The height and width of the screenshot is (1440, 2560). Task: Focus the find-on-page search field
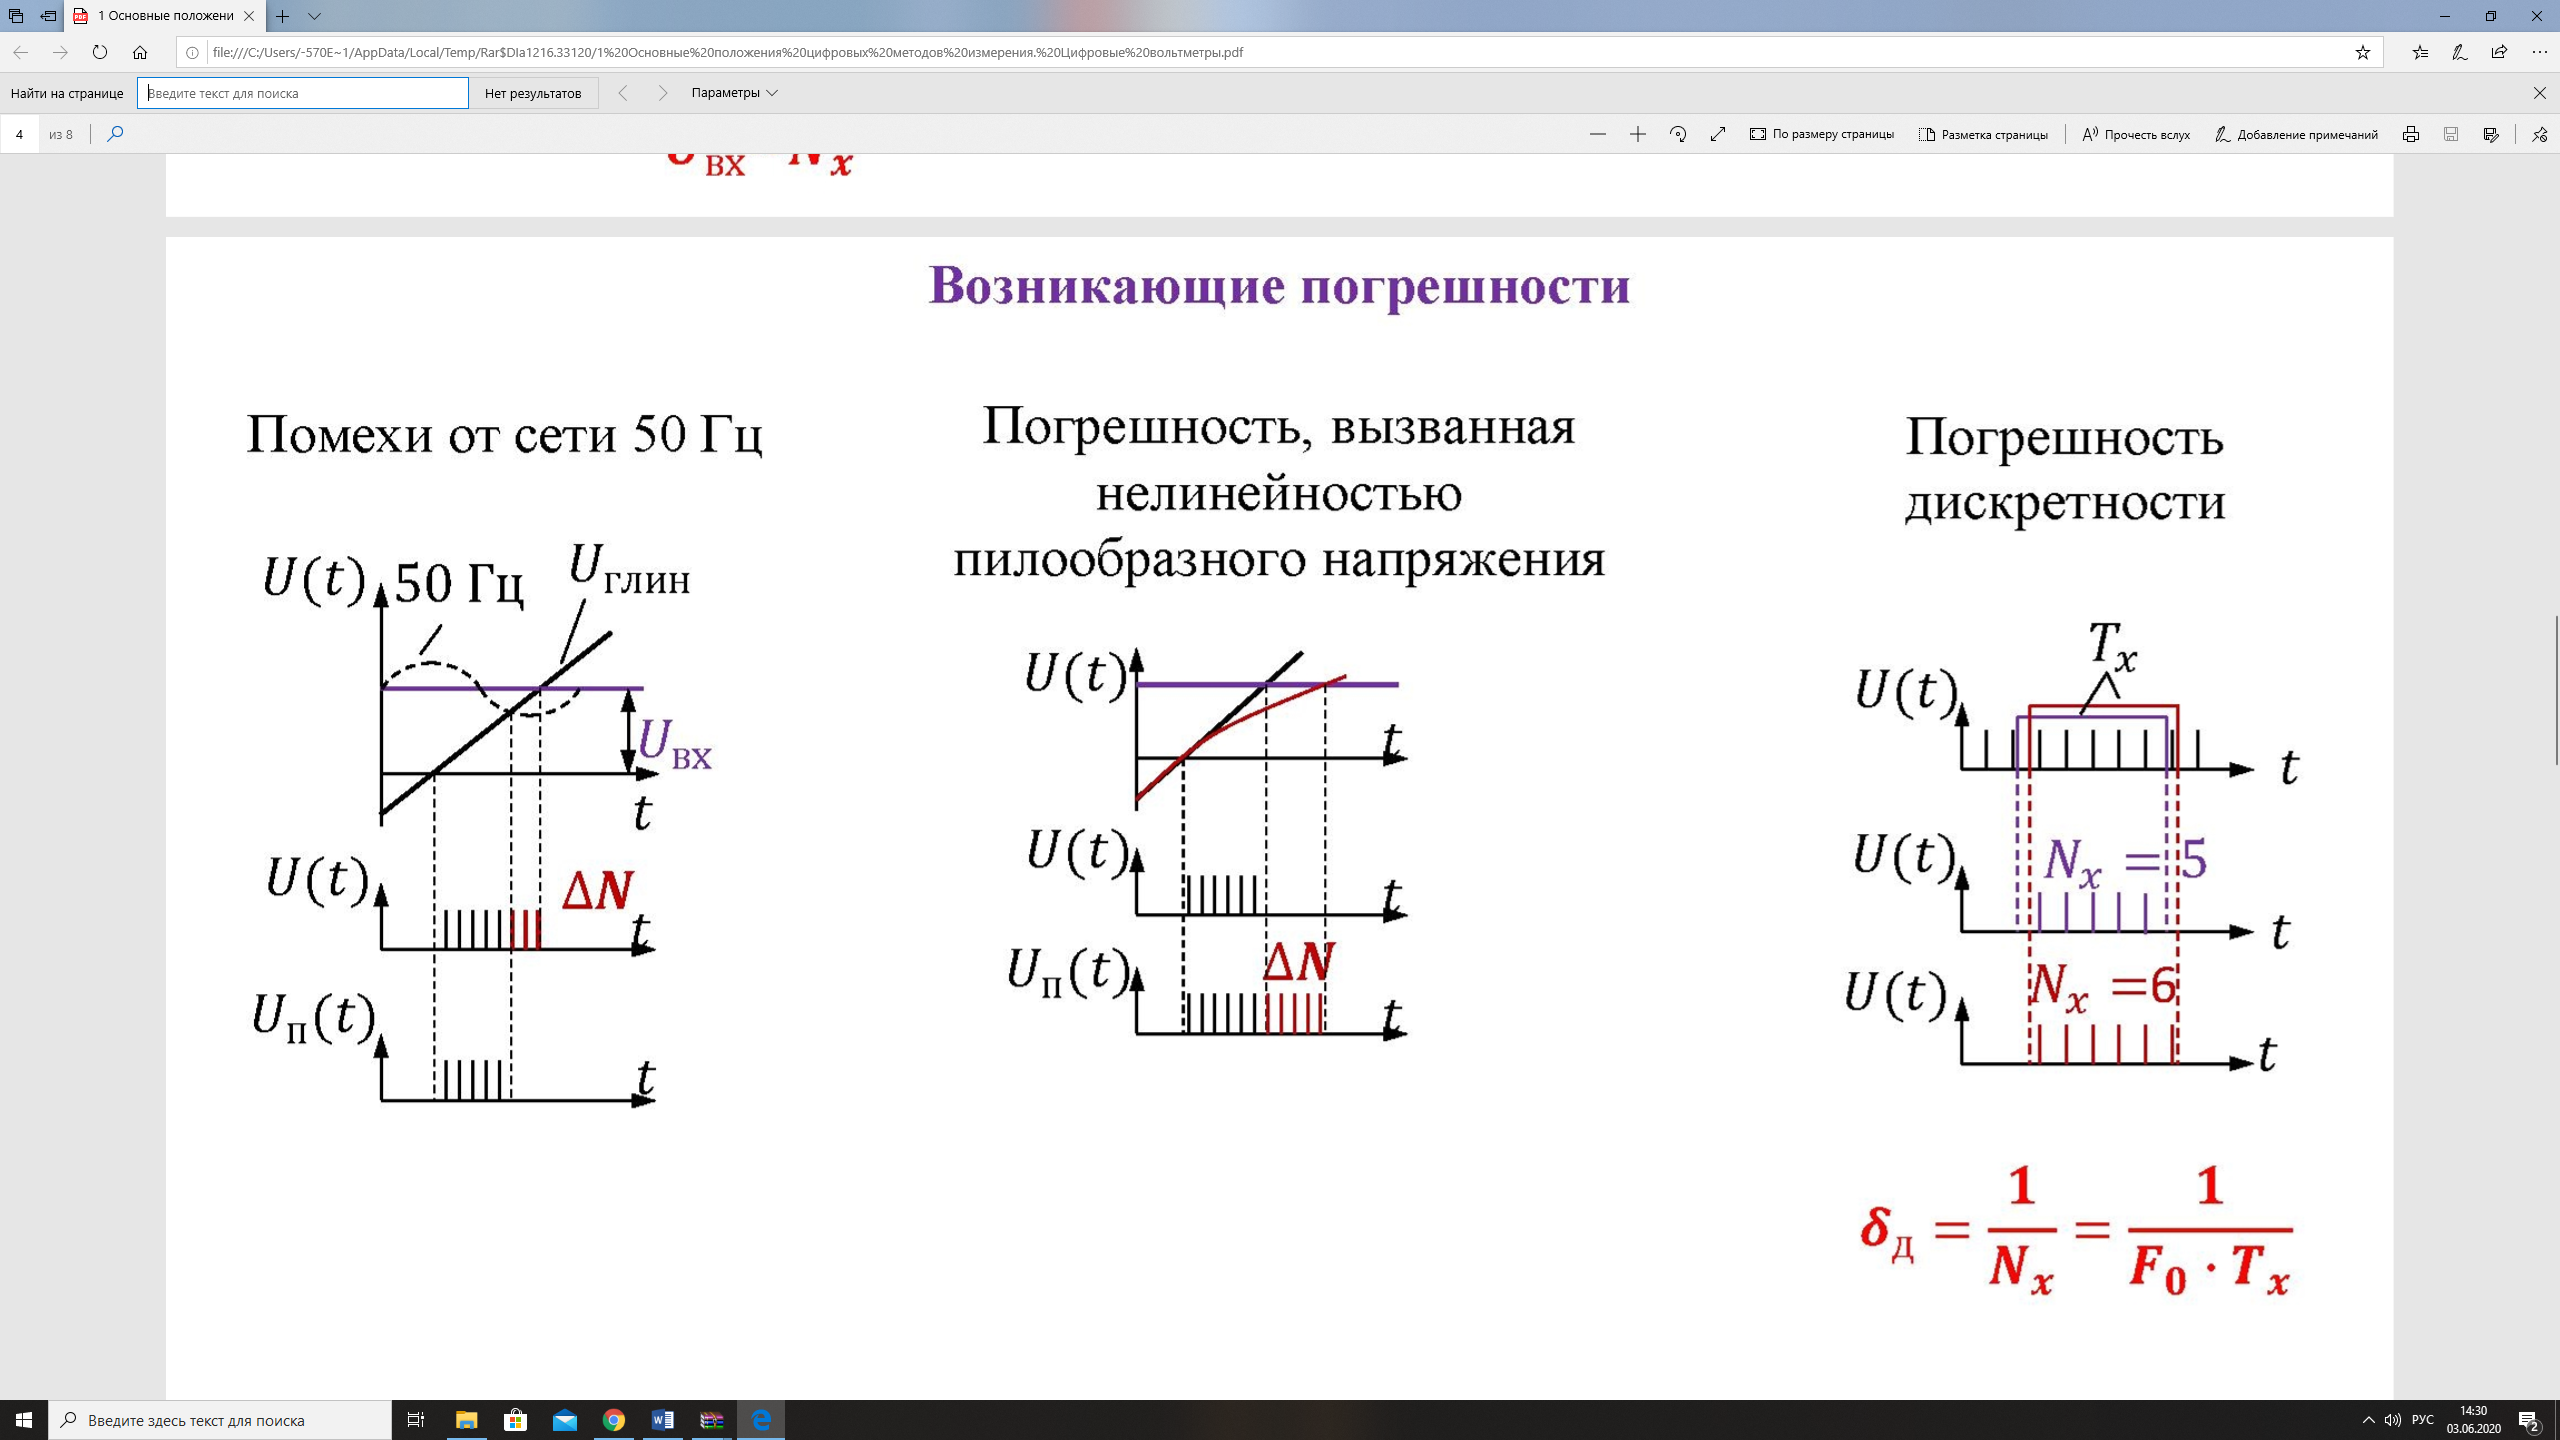coord(303,93)
